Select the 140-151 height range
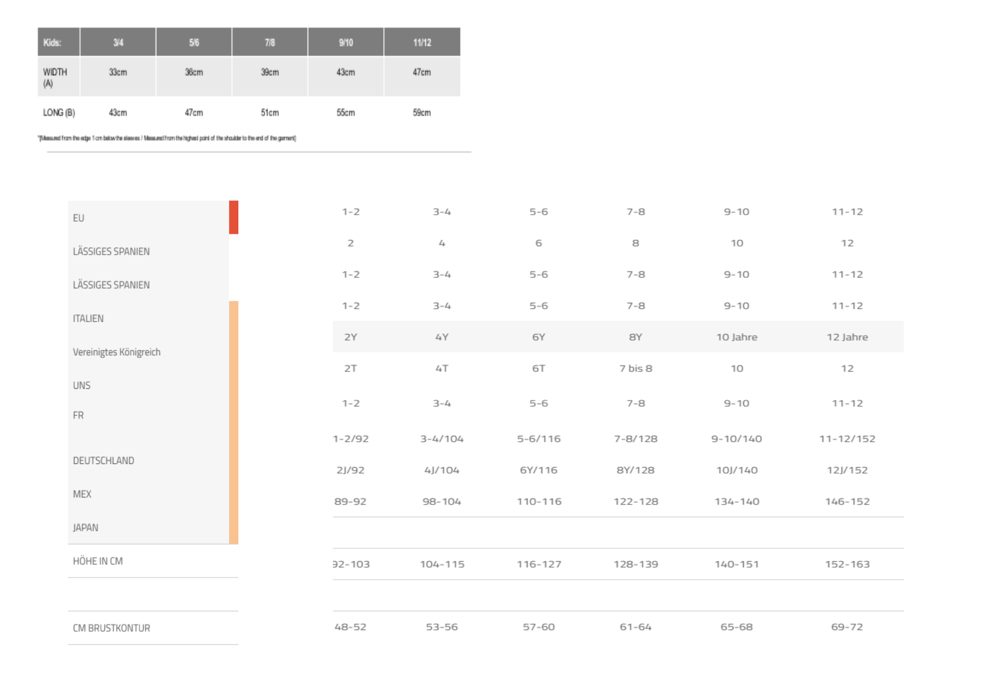 point(737,564)
